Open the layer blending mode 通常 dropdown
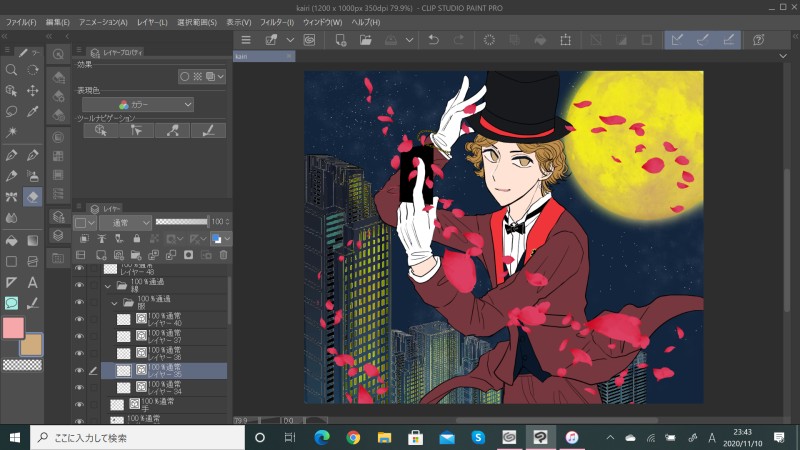 point(128,222)
